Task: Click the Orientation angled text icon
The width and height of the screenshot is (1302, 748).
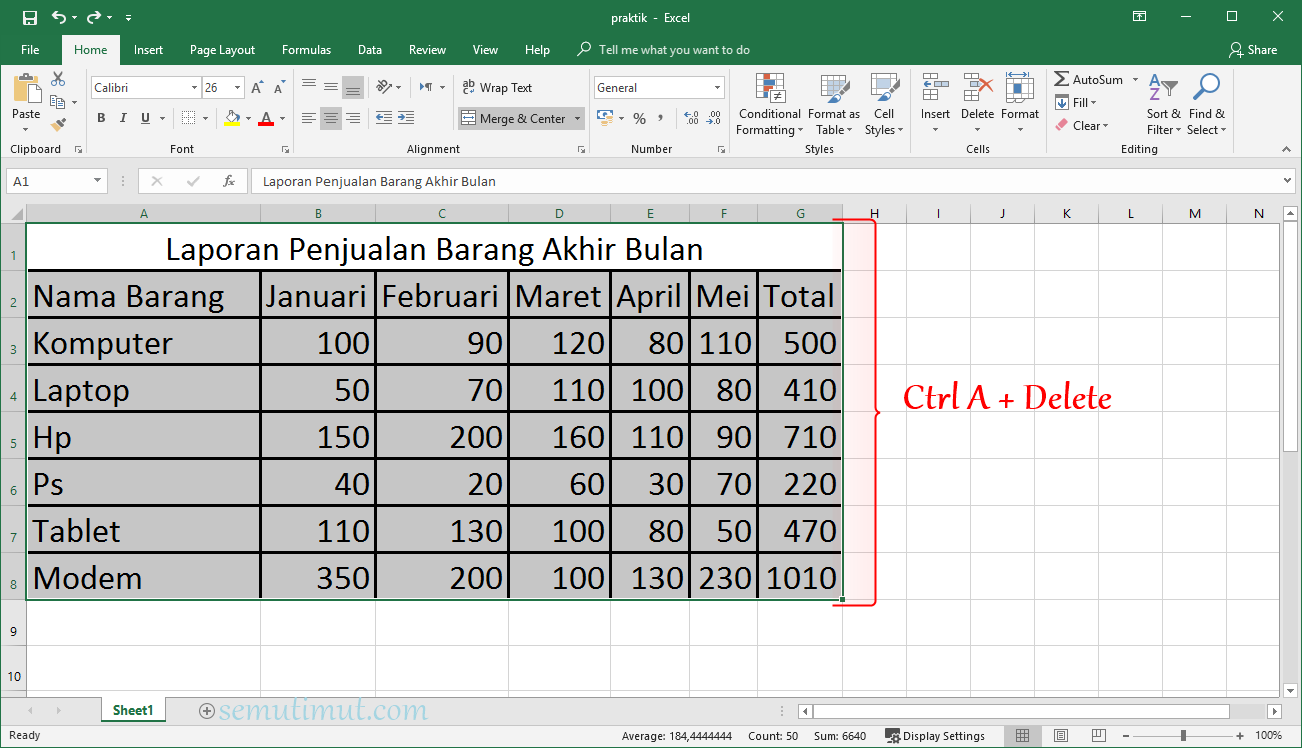Action: [384, 87]
